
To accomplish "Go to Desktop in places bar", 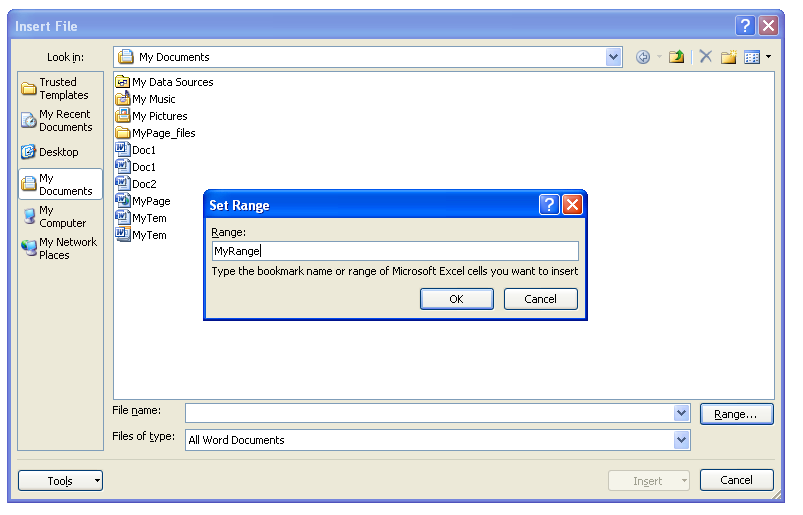I will click(60, 152).
